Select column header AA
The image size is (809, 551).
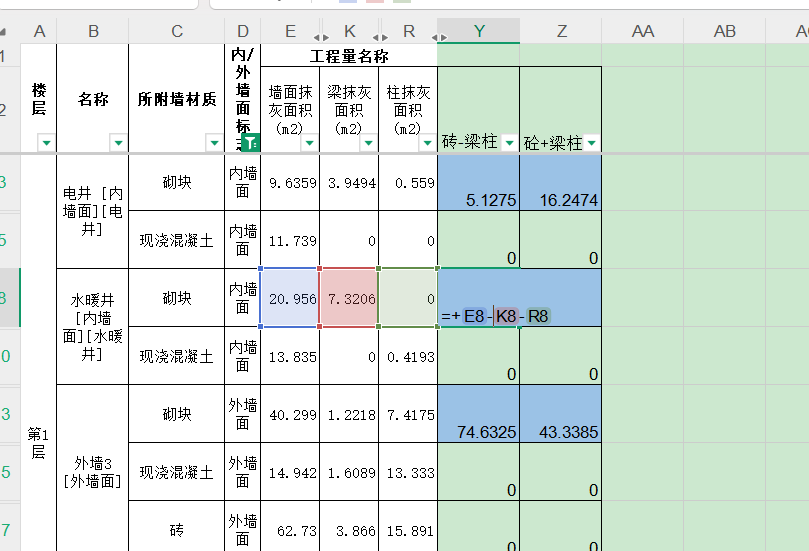pos(643,31)
